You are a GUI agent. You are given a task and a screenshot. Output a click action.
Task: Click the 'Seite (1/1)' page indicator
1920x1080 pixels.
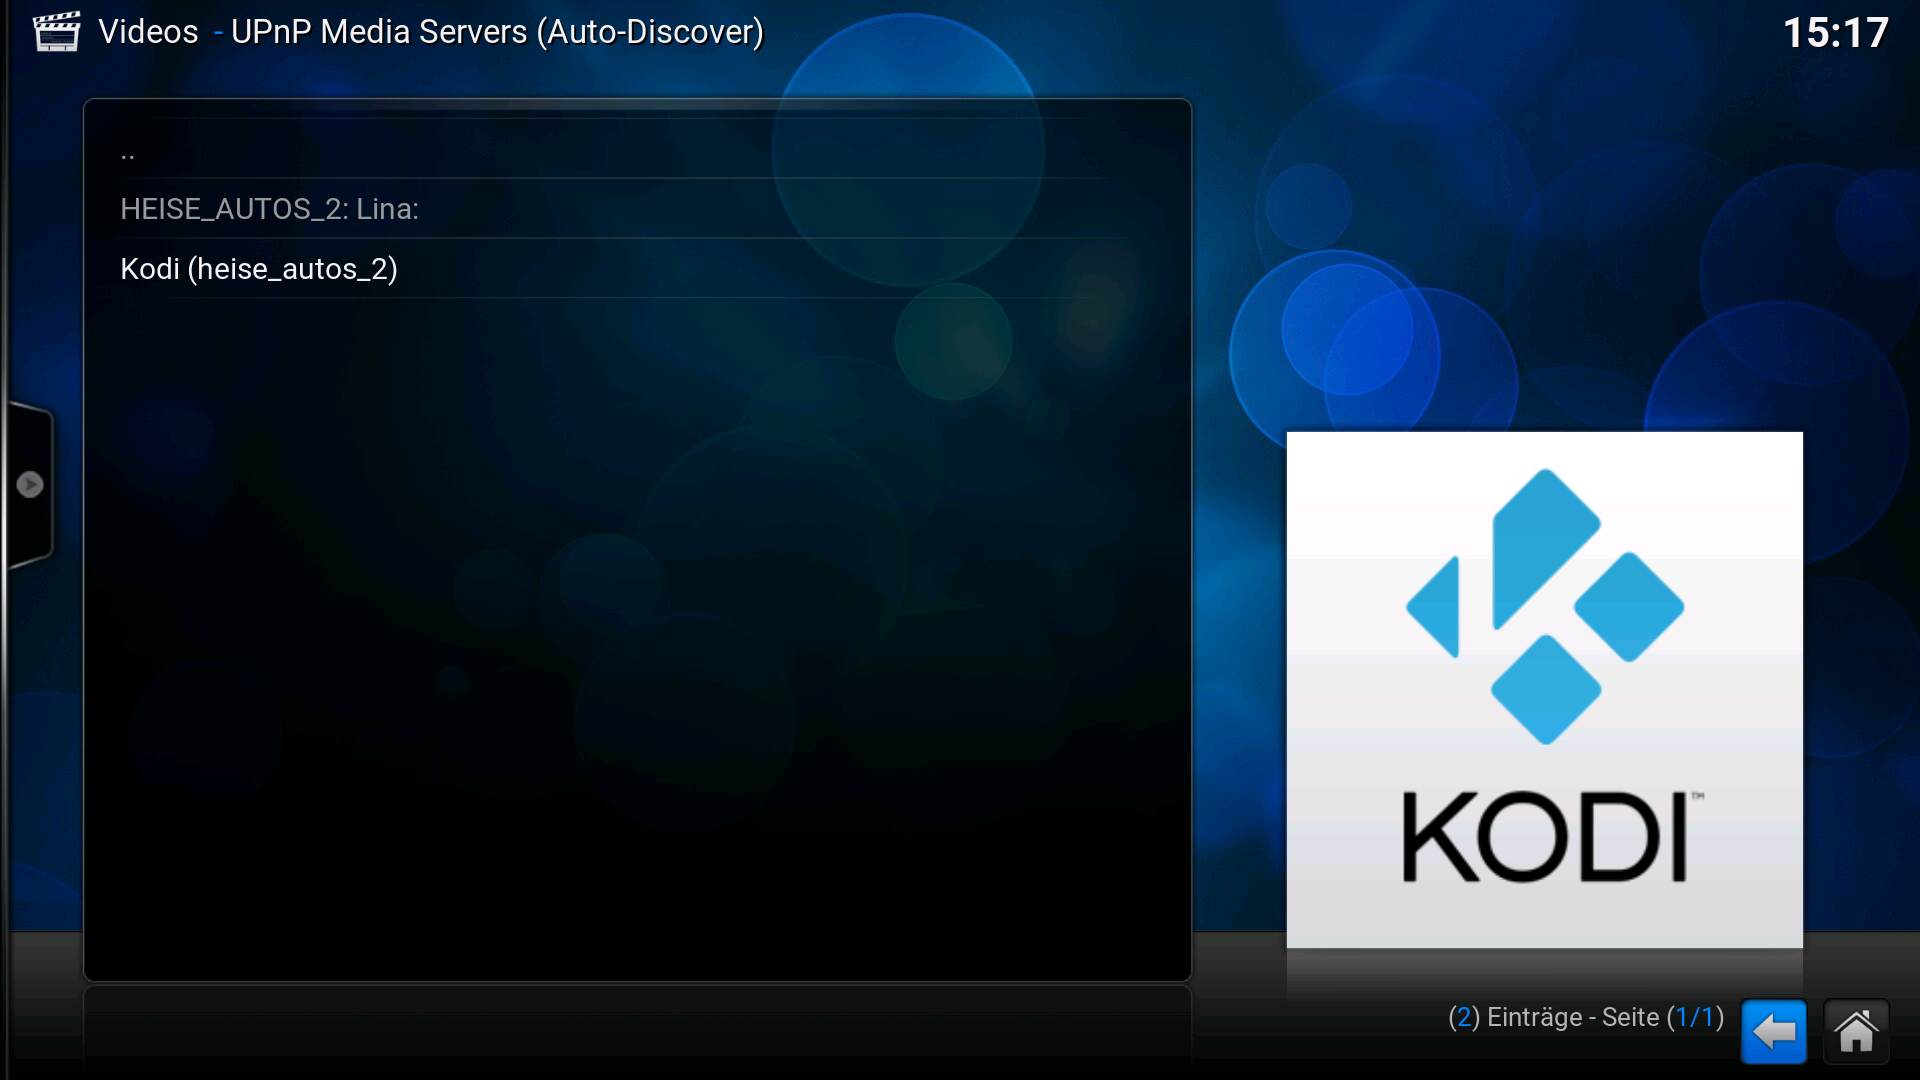point(1662,1018)
